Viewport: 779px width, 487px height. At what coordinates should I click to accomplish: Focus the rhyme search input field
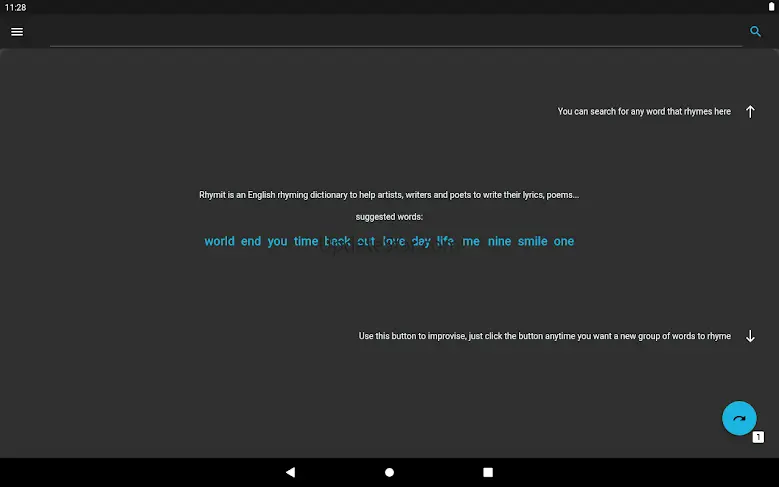(x=396, y=33)
